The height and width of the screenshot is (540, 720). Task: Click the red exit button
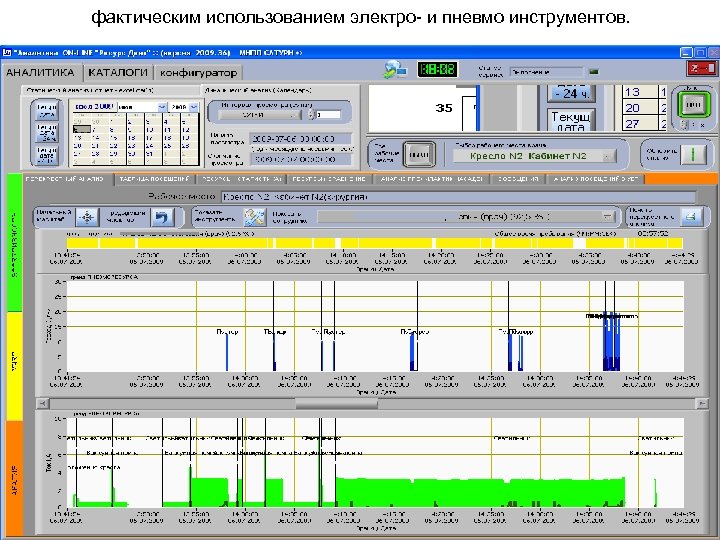tap(701, 68)
